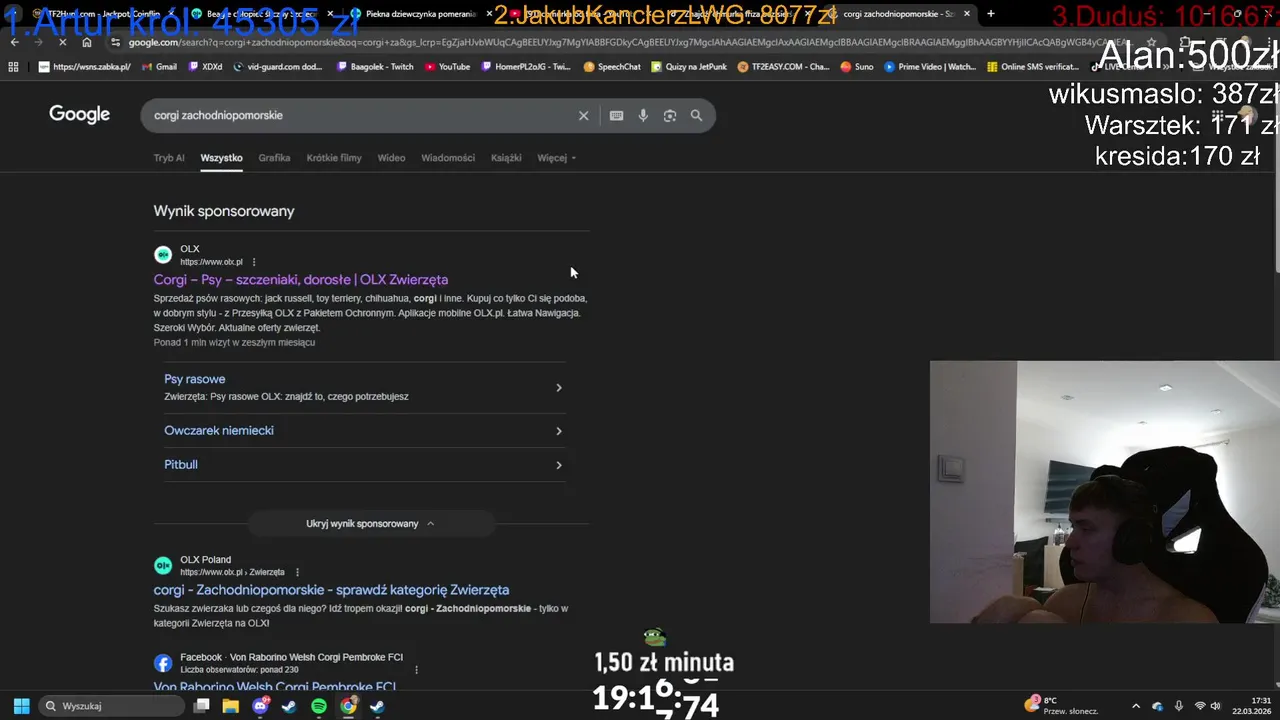Screen dimensions: 1280x720
Task: Open microphone status in system tray
Action: [1179, 706]
